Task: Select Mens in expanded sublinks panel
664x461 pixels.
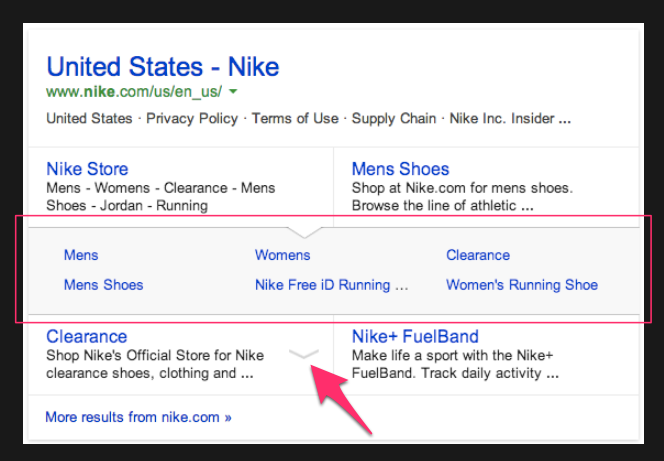Action: pos(81,255)
